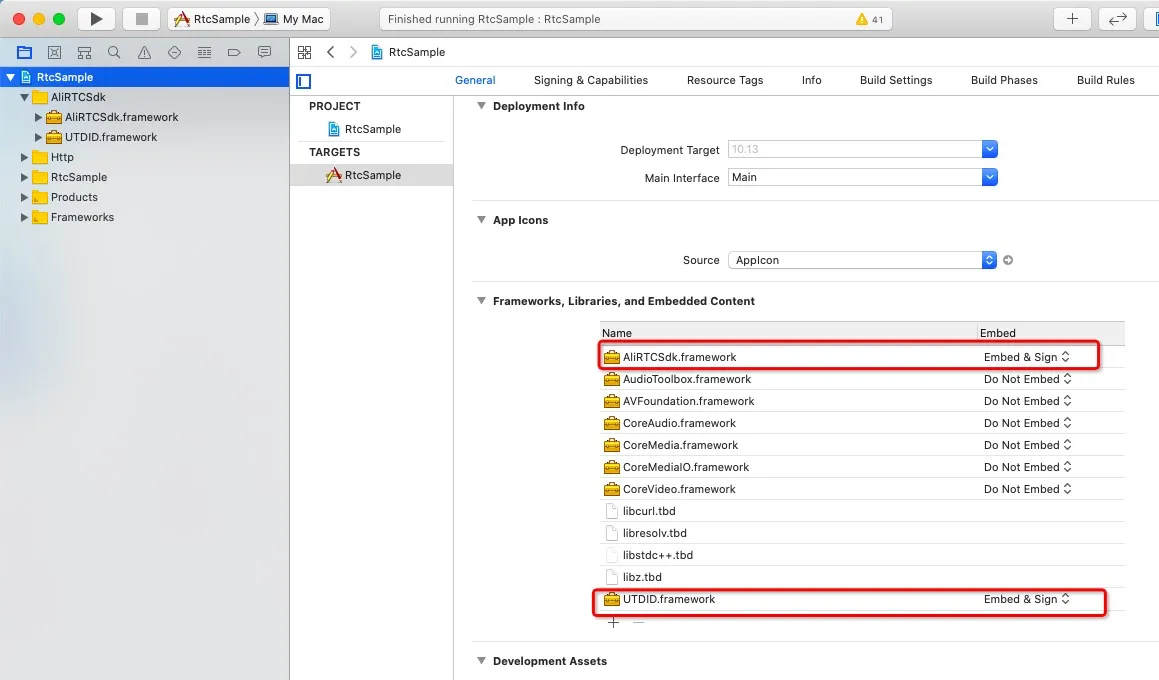This screenshot has width=1159, height=680.
Task: Open the Breakpoint navigator icon
Action: [x=234, y=52]
